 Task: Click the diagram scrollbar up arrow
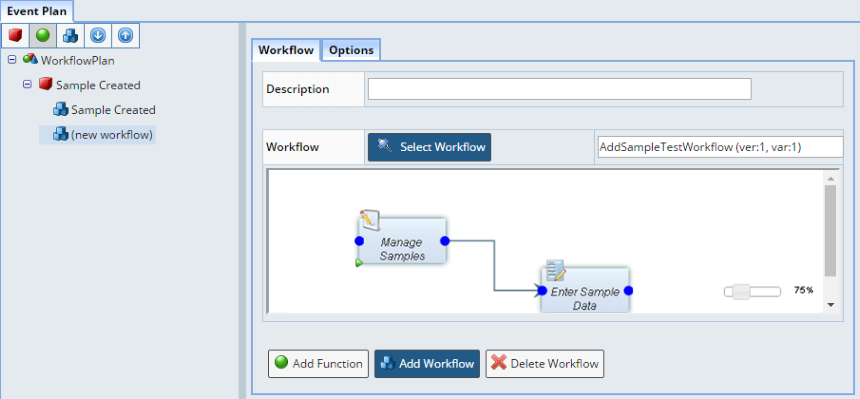tap(830, 179)
